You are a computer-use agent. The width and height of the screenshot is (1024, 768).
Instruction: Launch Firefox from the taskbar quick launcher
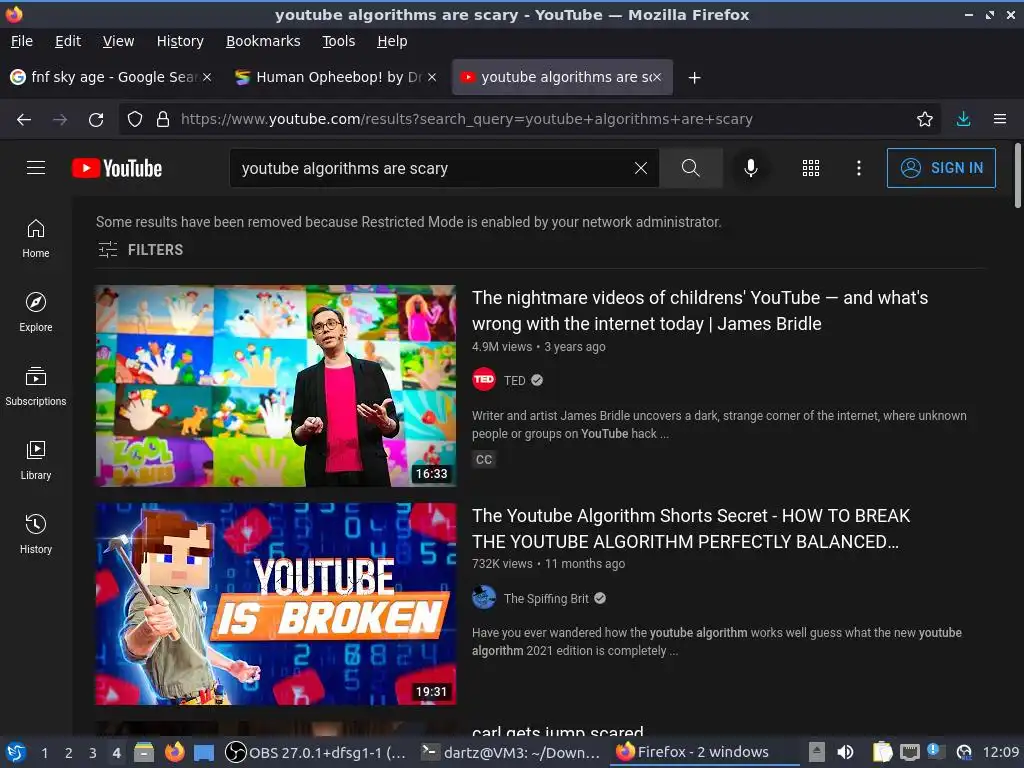click(x=174, y=752)
